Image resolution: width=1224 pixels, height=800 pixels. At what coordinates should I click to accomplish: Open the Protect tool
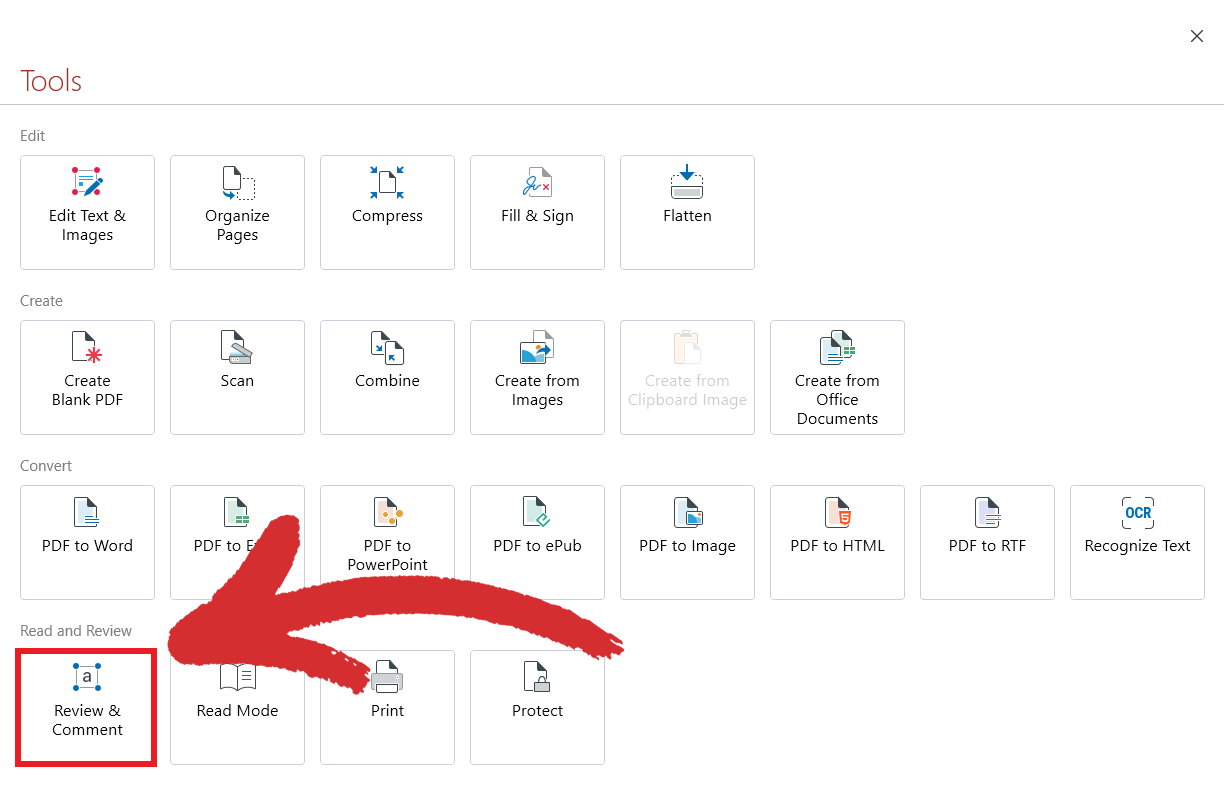click(x=537, y=707)
